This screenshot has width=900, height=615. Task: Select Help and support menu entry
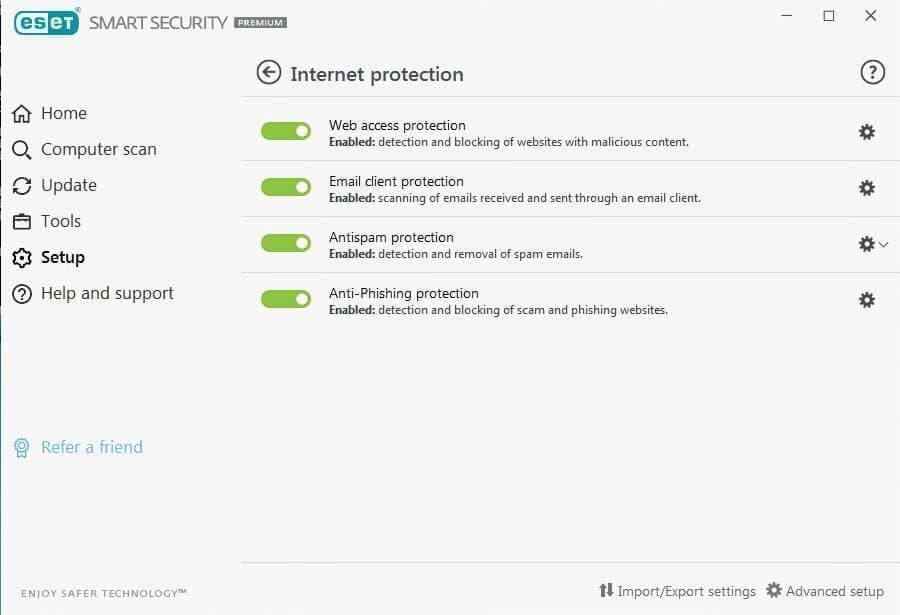point(106,293)
